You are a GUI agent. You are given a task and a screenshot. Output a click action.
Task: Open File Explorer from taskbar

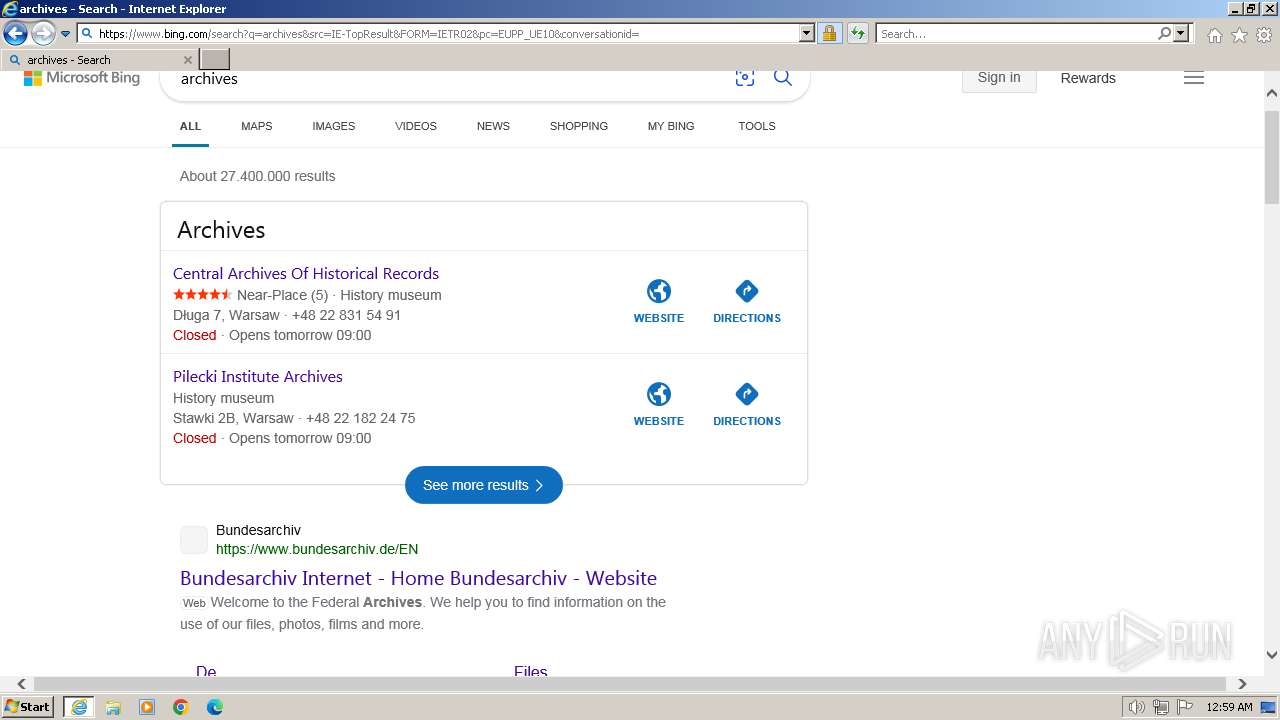click(113, 707)
